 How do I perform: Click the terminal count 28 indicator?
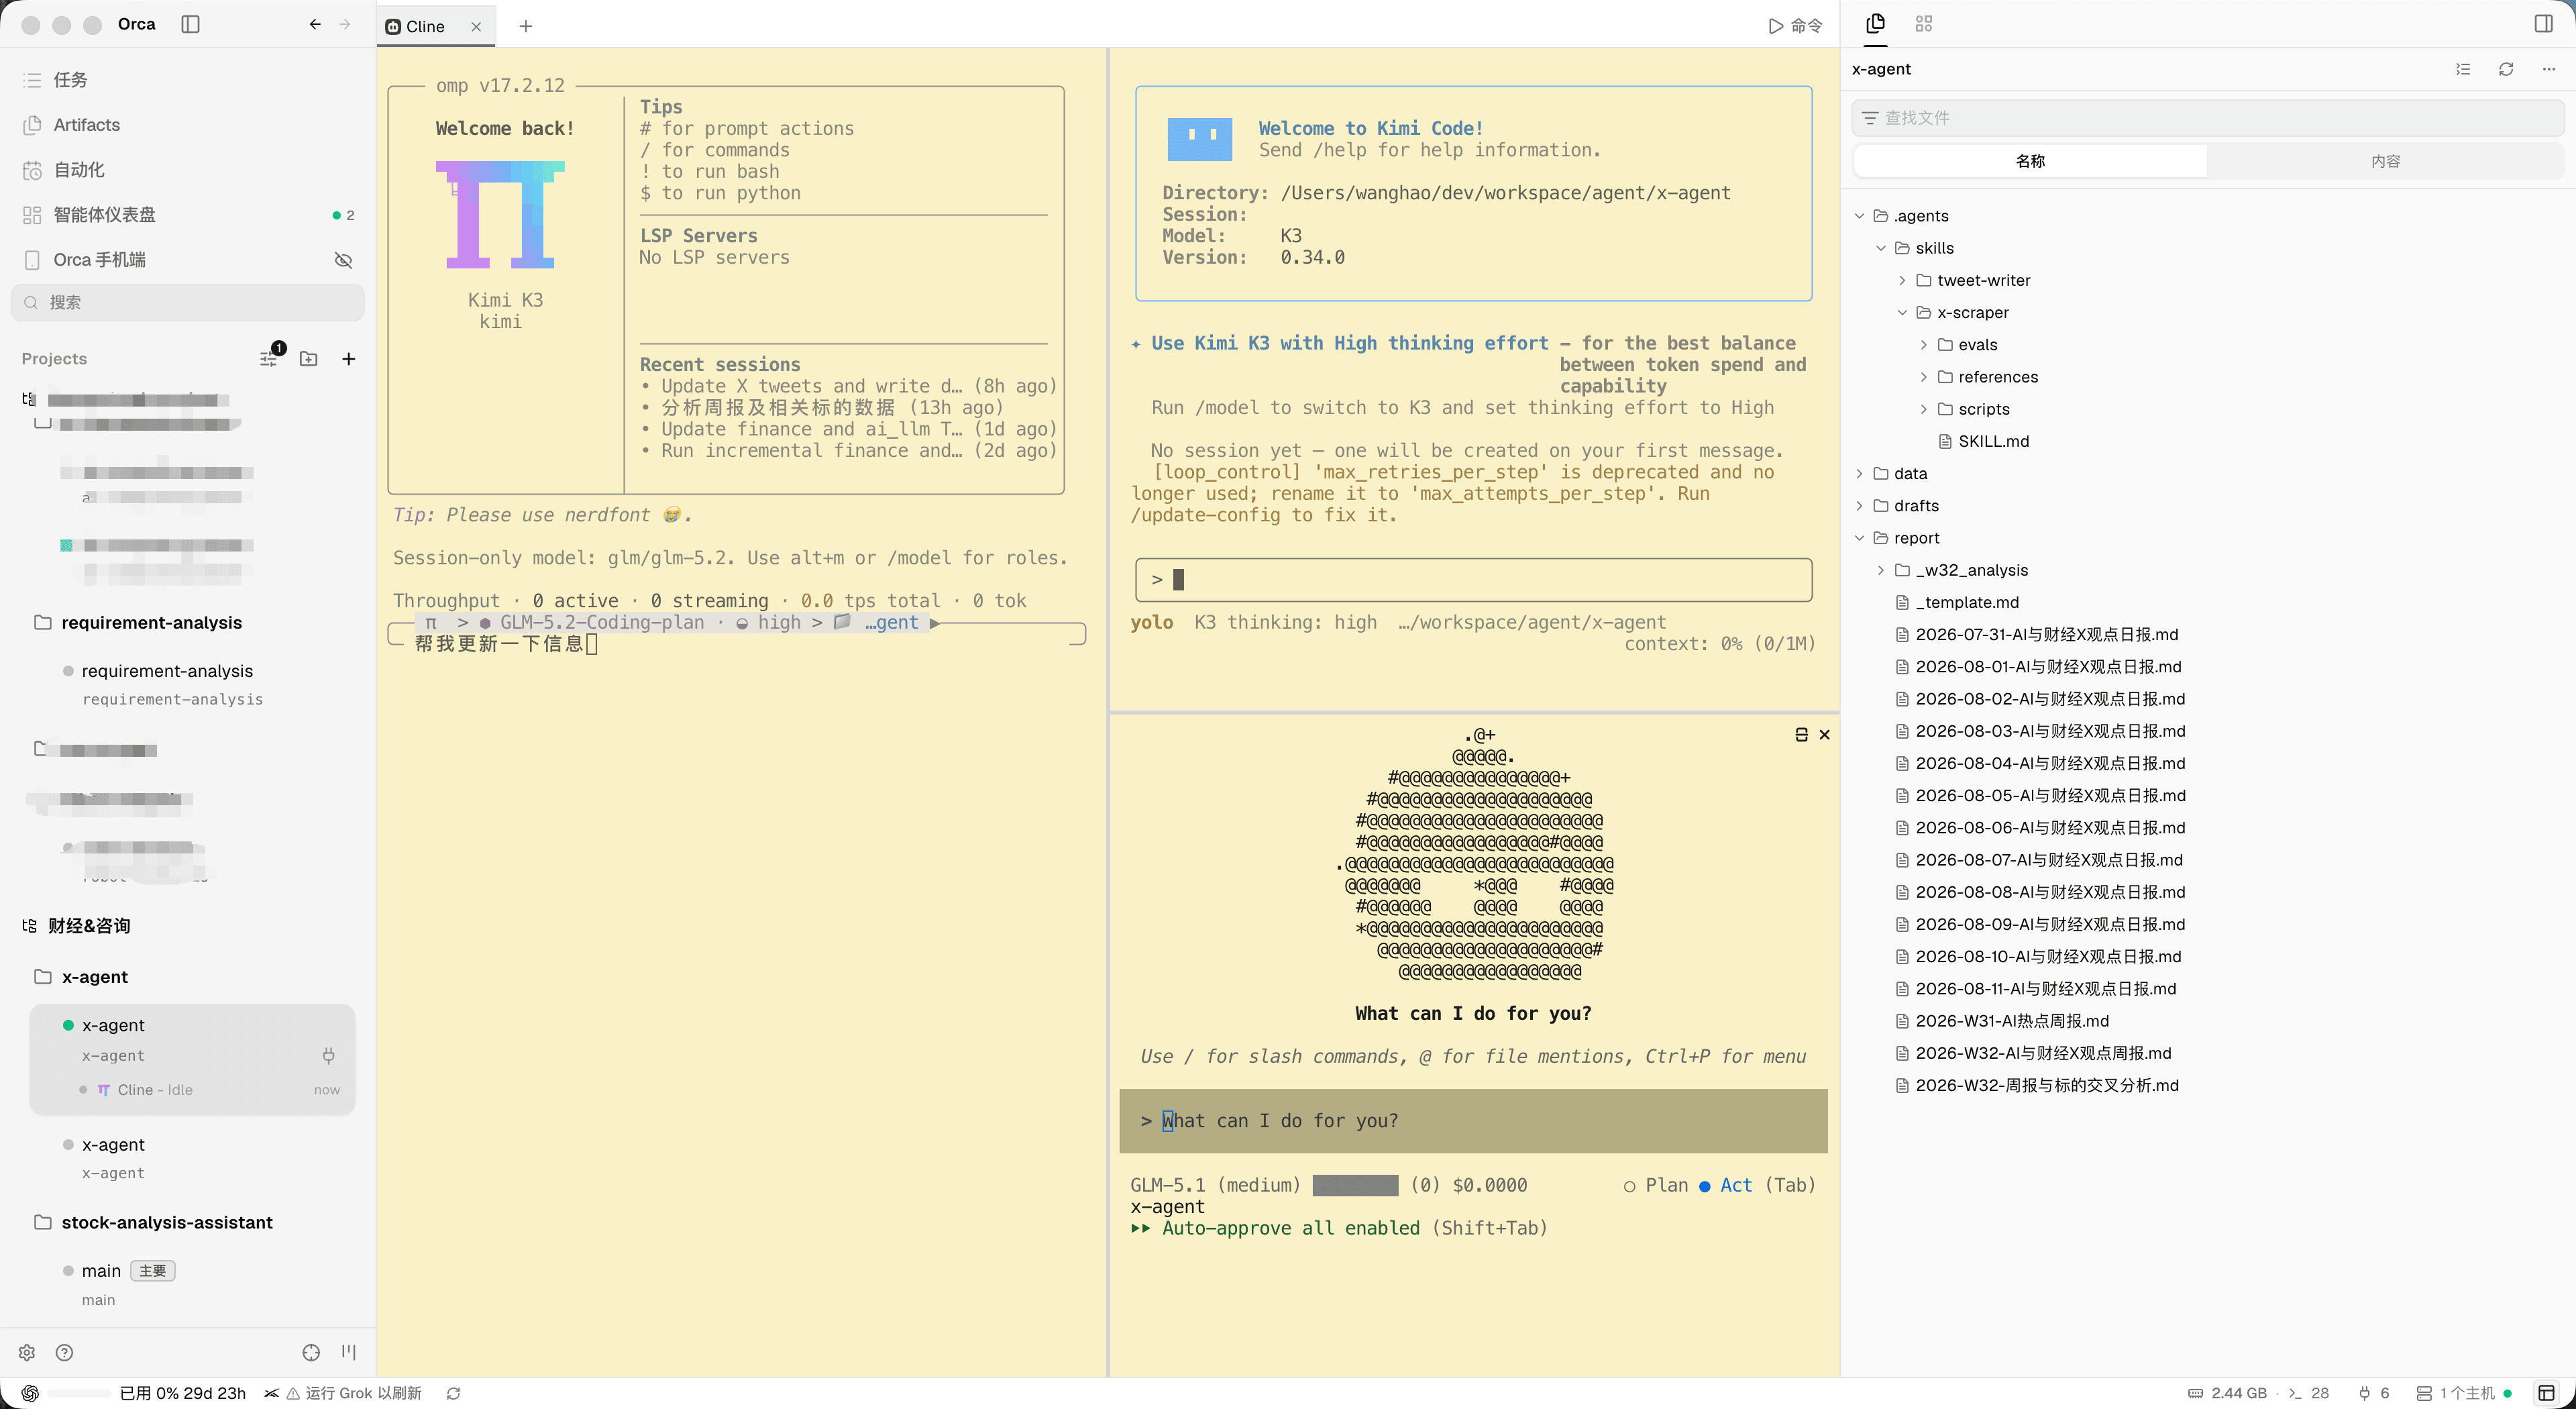point(2309,1393)
